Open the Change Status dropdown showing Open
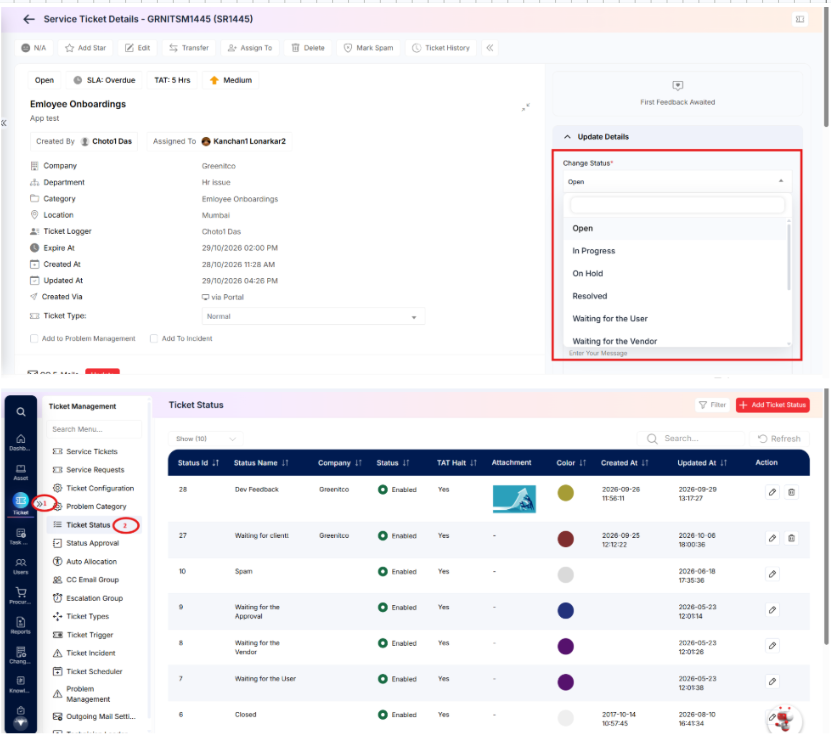Screen dimensions: 831x735 tap(676, 182)
